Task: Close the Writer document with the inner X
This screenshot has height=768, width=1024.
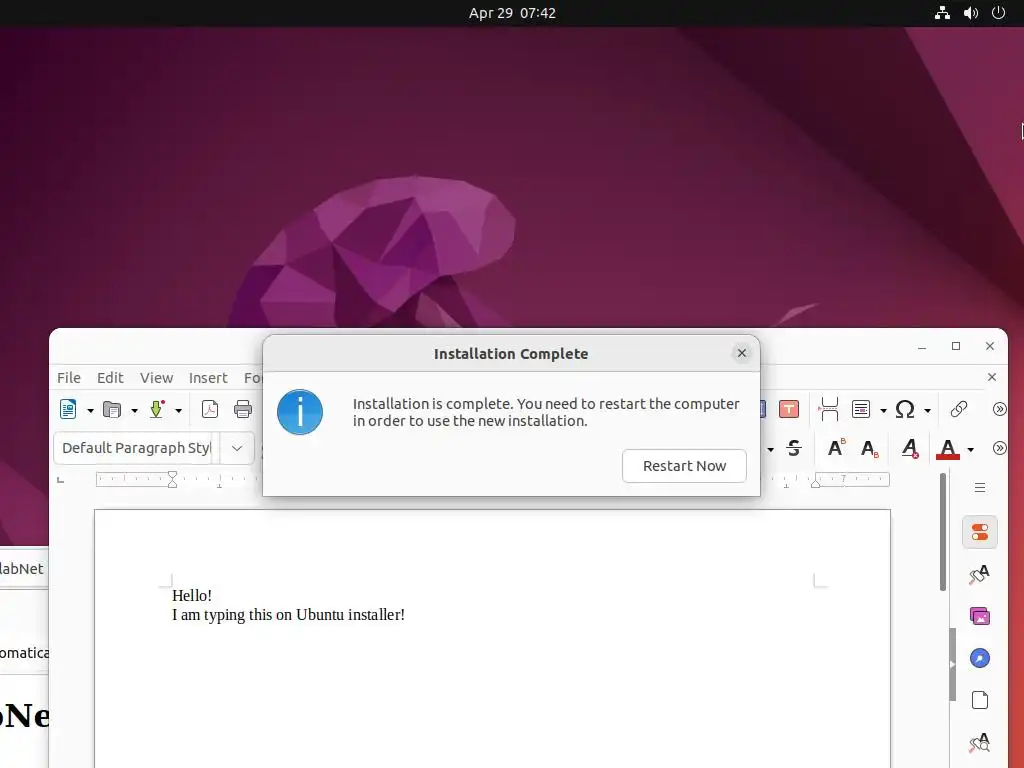Action: (x=991, y=377)
